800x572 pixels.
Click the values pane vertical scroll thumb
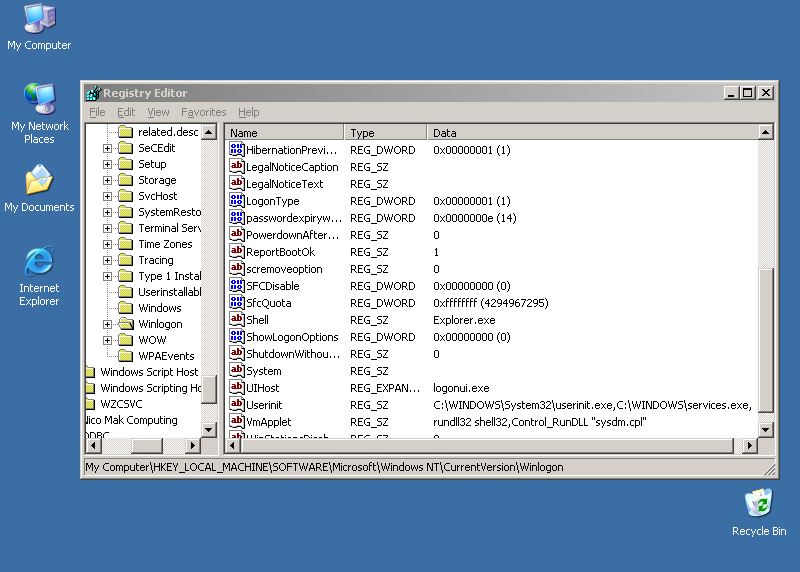tap(765, 340)
